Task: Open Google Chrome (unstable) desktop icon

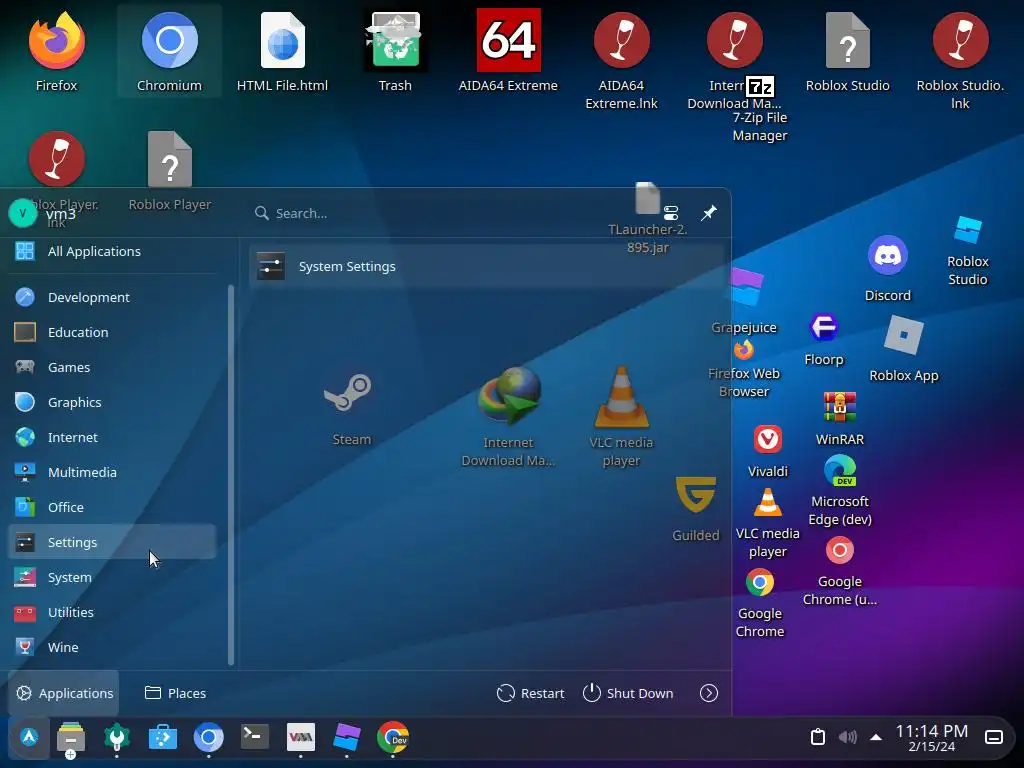Action: tap(839, 551)
